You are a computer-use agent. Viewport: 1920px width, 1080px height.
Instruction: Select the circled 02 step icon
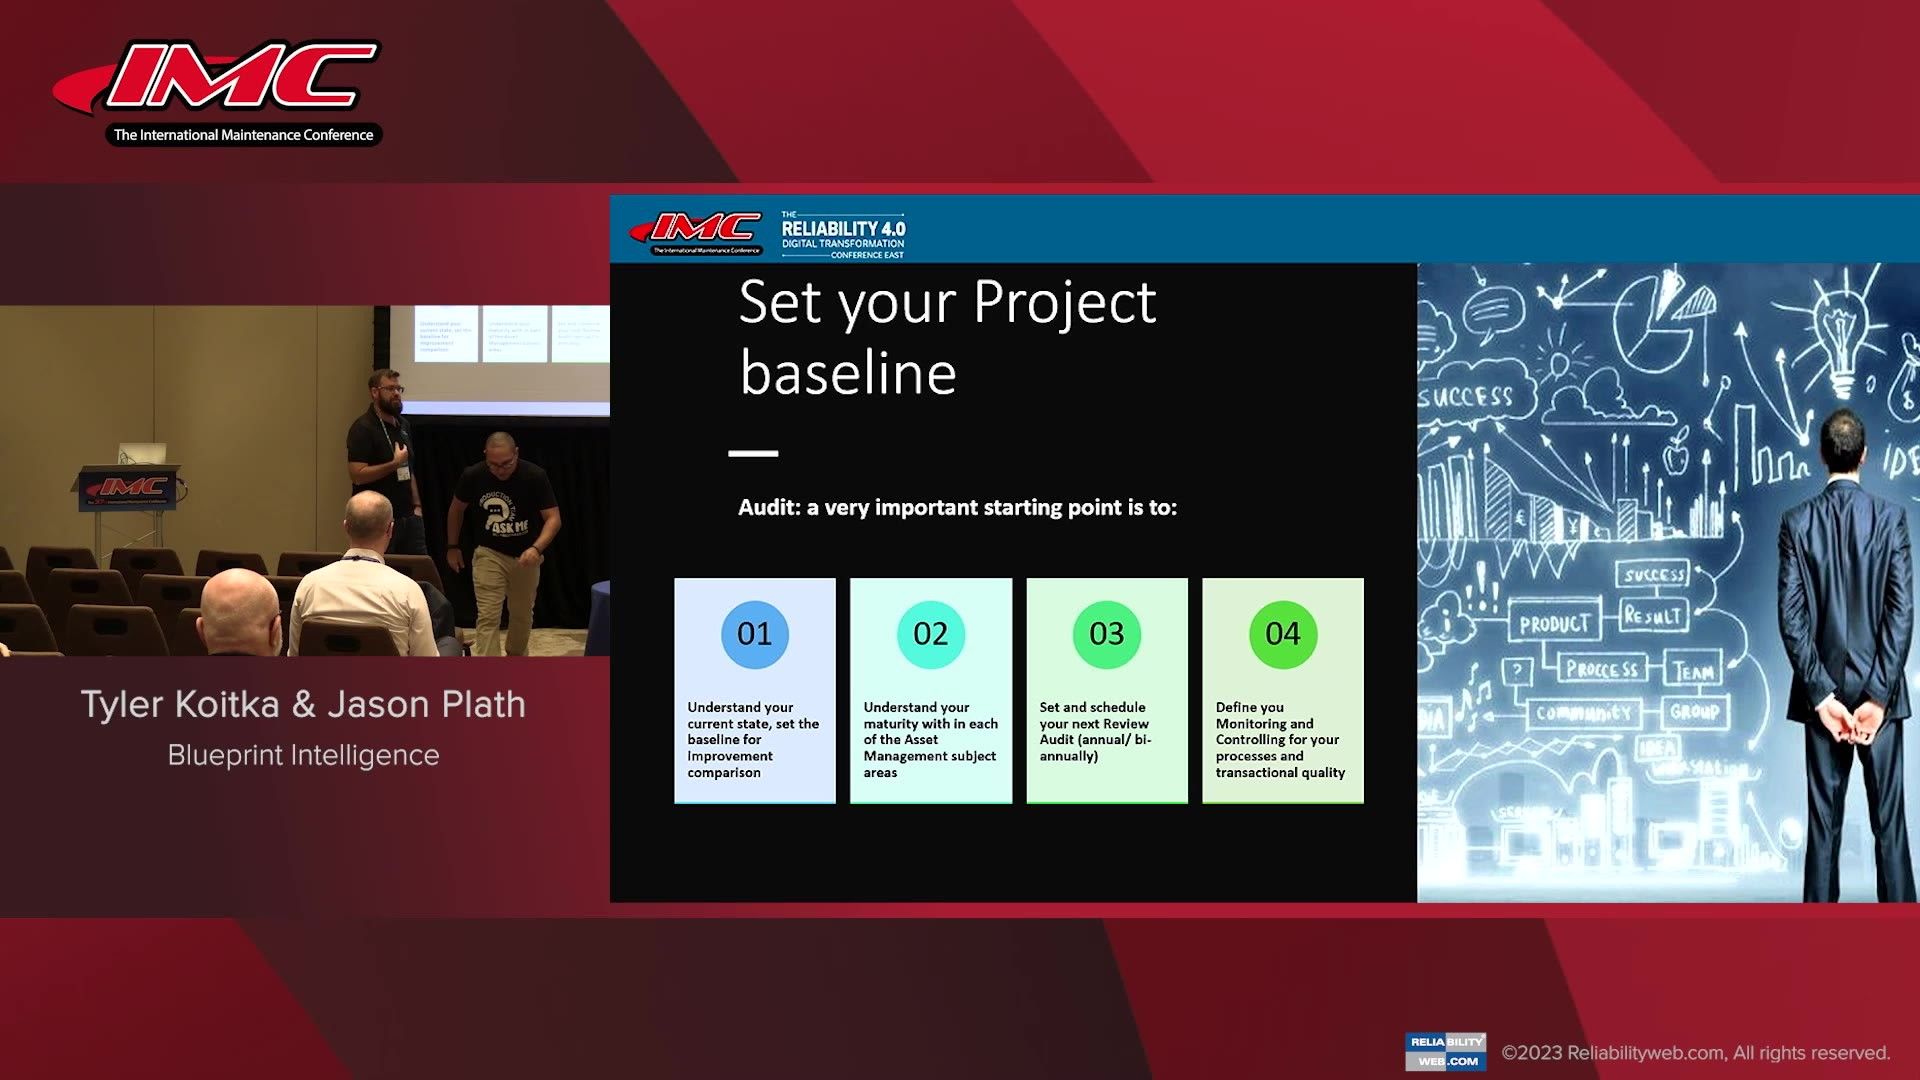[930, 634]
